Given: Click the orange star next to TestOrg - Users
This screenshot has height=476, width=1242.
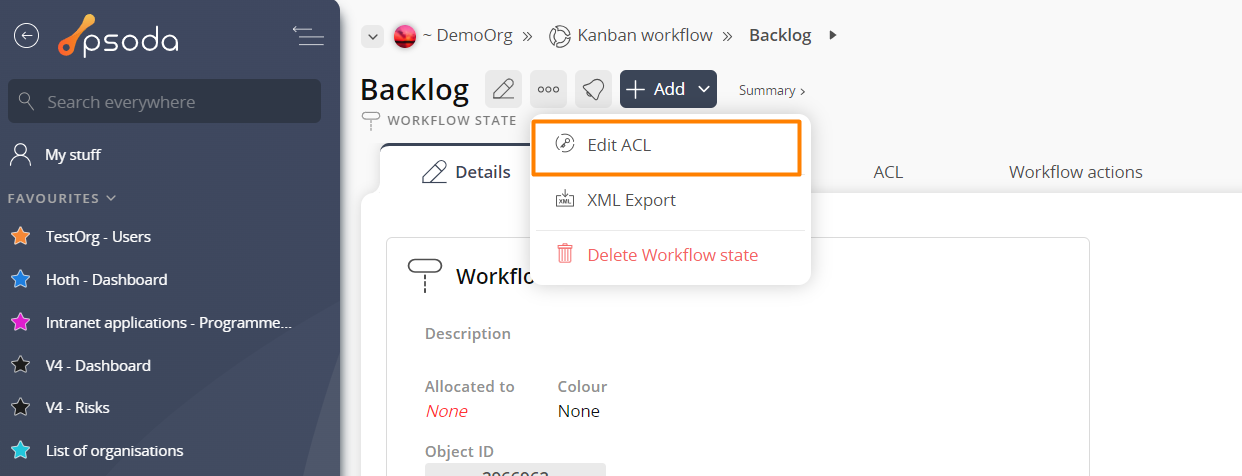Looking at the screenshot, I should click(x=20, y=237).
